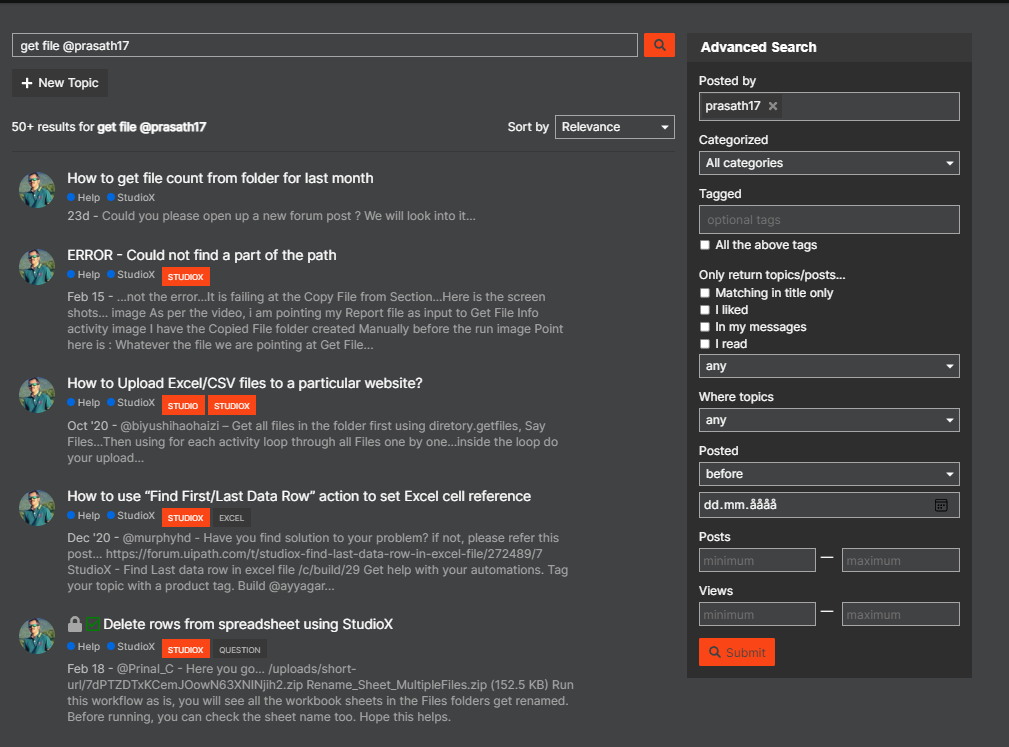This screenshot has width=1009, height=747.
Task: Click avatar beside Upload Excel/CSV topic
Action: pyautogui.click(x=37, y=394)
